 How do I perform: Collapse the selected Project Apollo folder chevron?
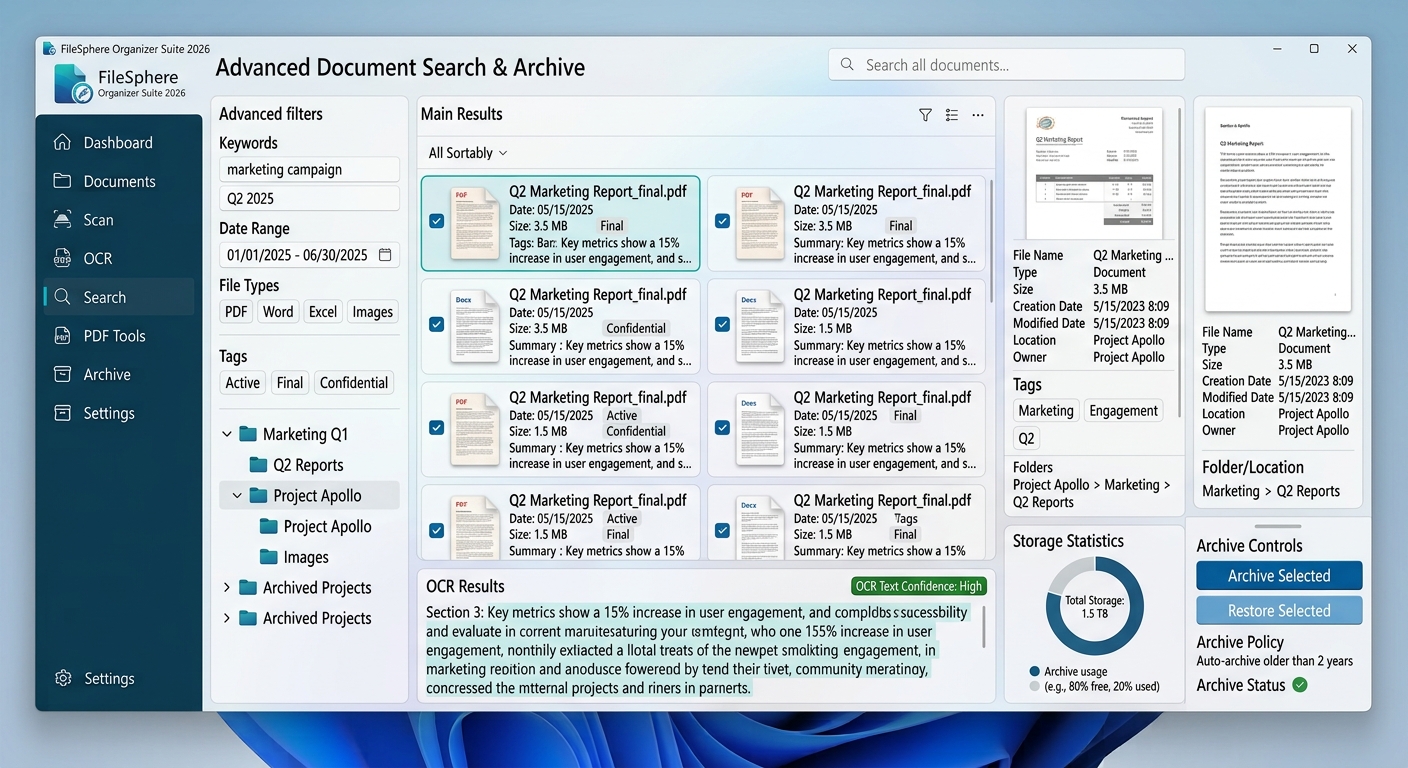point(237,496)
